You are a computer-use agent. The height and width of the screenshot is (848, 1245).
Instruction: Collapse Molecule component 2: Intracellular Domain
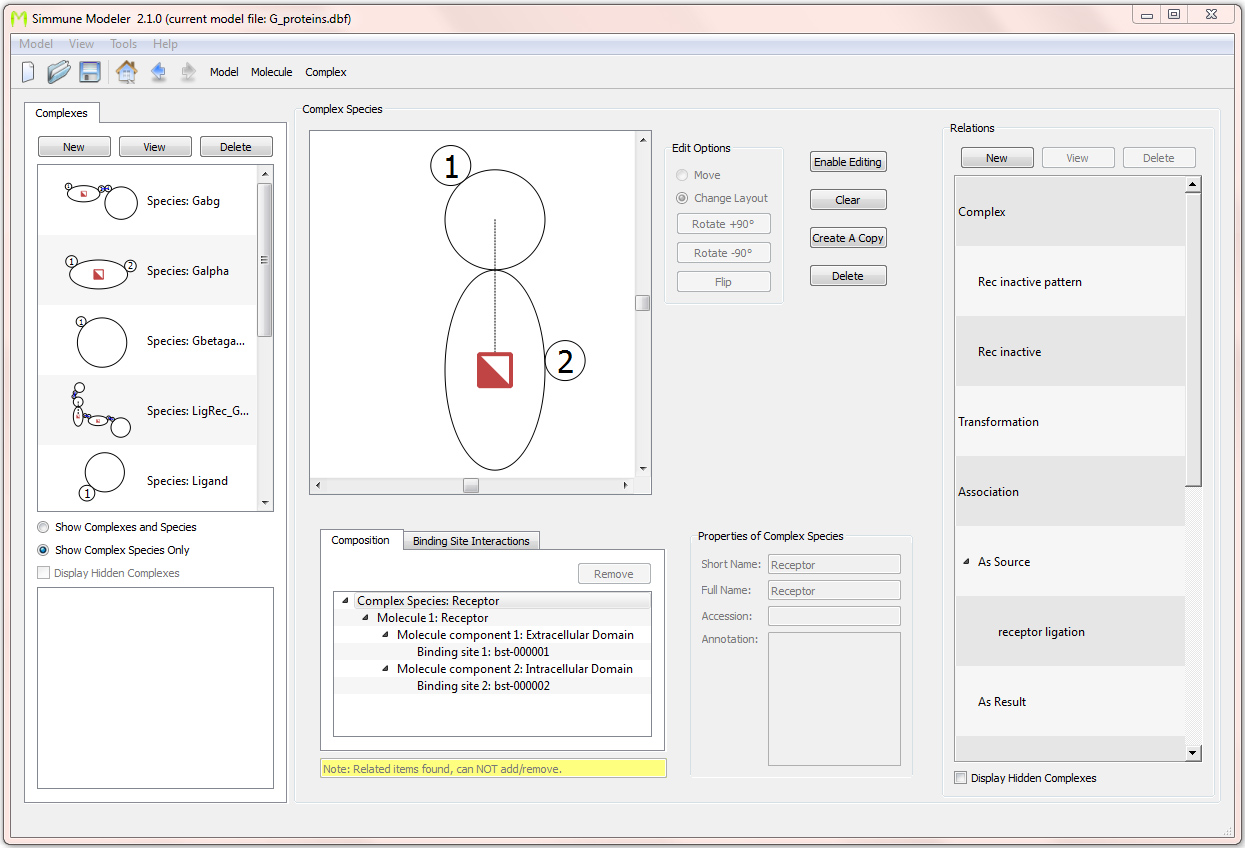385,669
